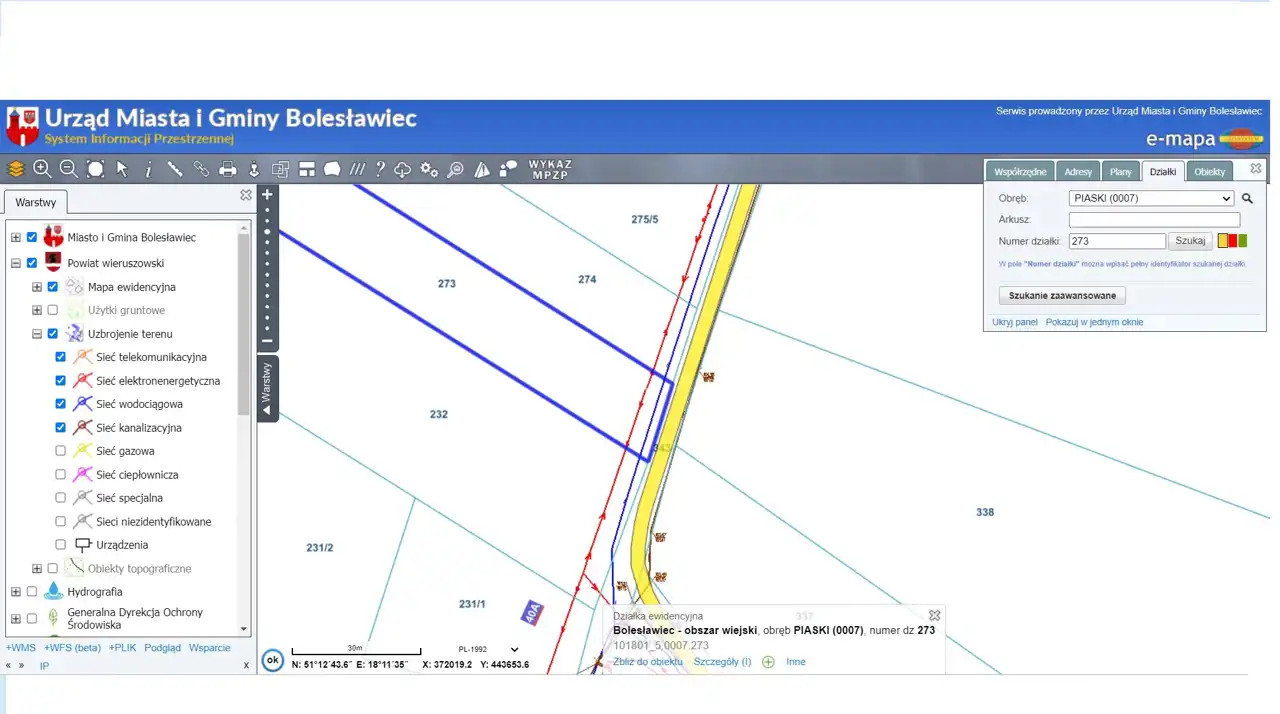The height and width of the screenshot is (714, 1280).
Task: Click the zoom out magnifier tool
Action: 68,169
